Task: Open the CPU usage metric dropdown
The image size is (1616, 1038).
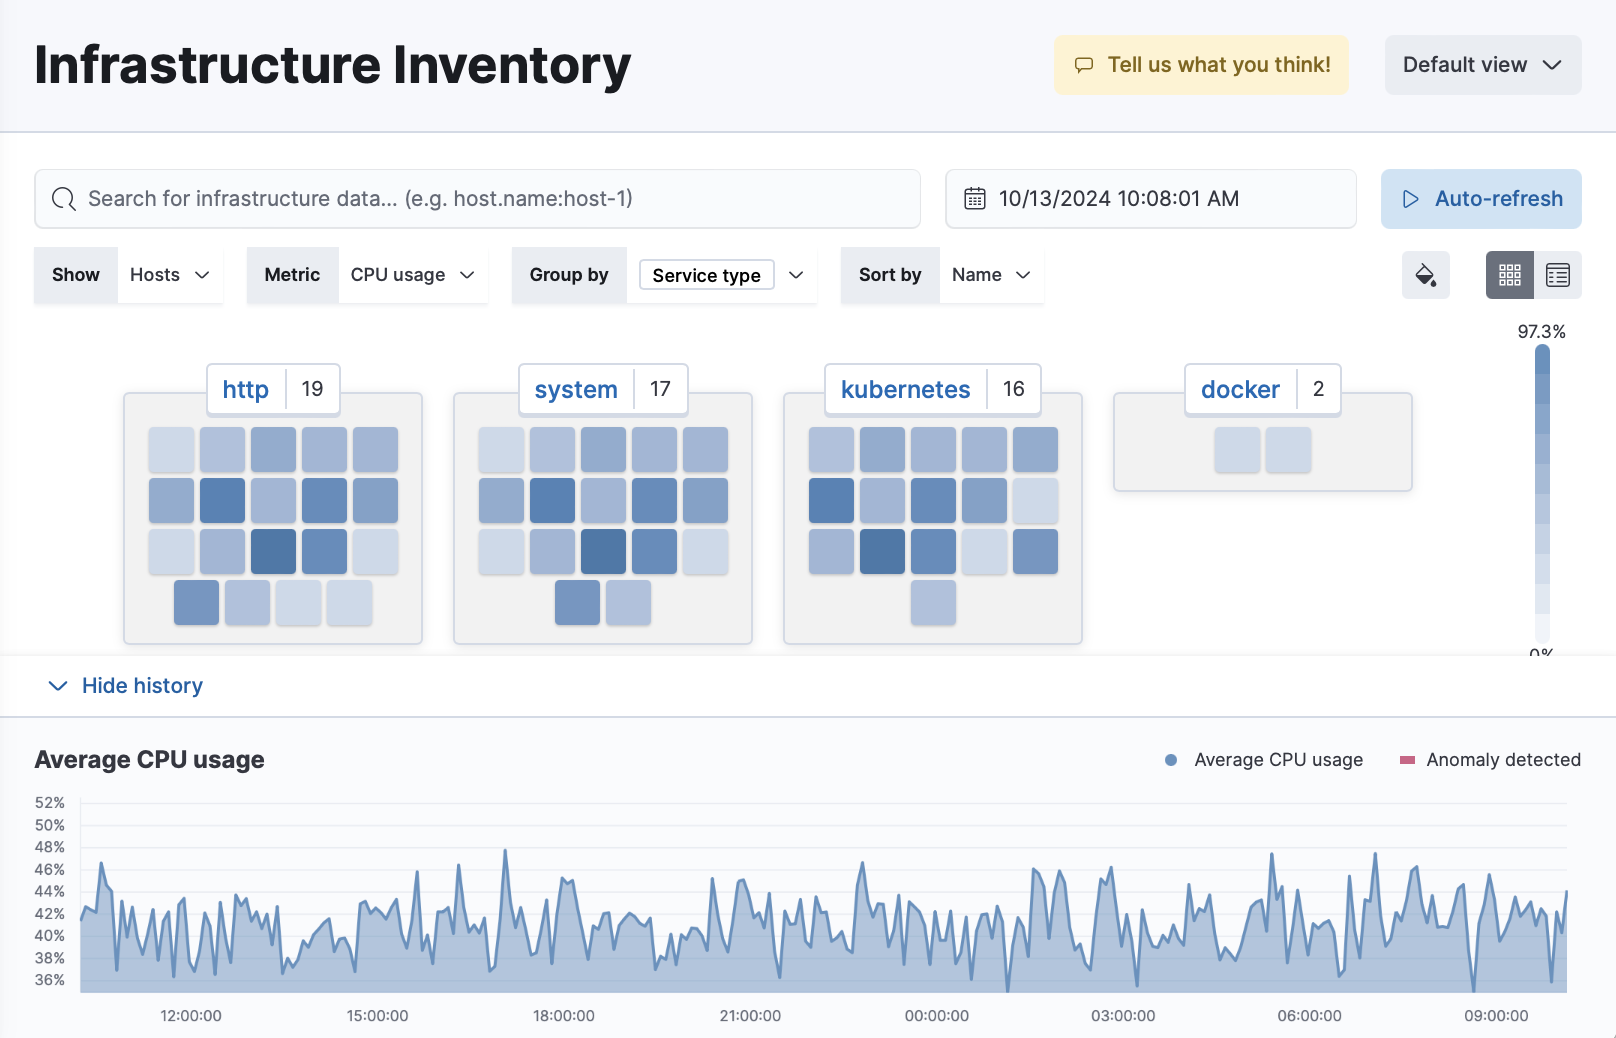Action: pos(410,275)
